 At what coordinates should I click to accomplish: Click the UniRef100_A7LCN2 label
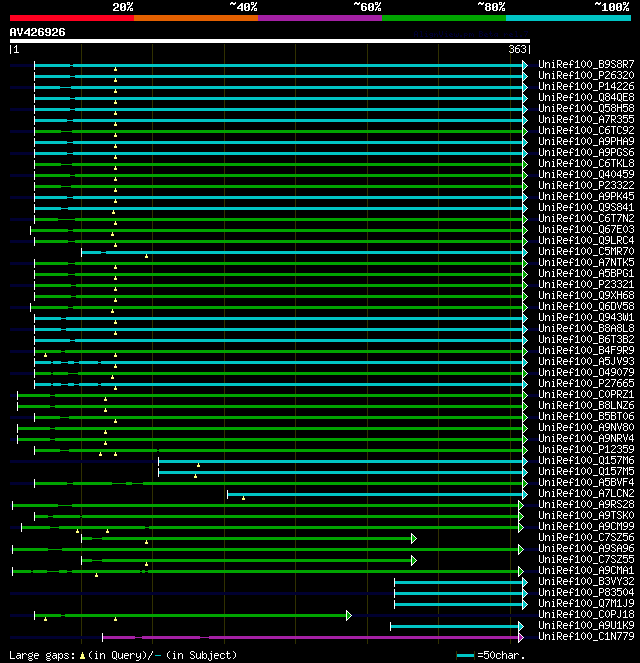[586, 493]
